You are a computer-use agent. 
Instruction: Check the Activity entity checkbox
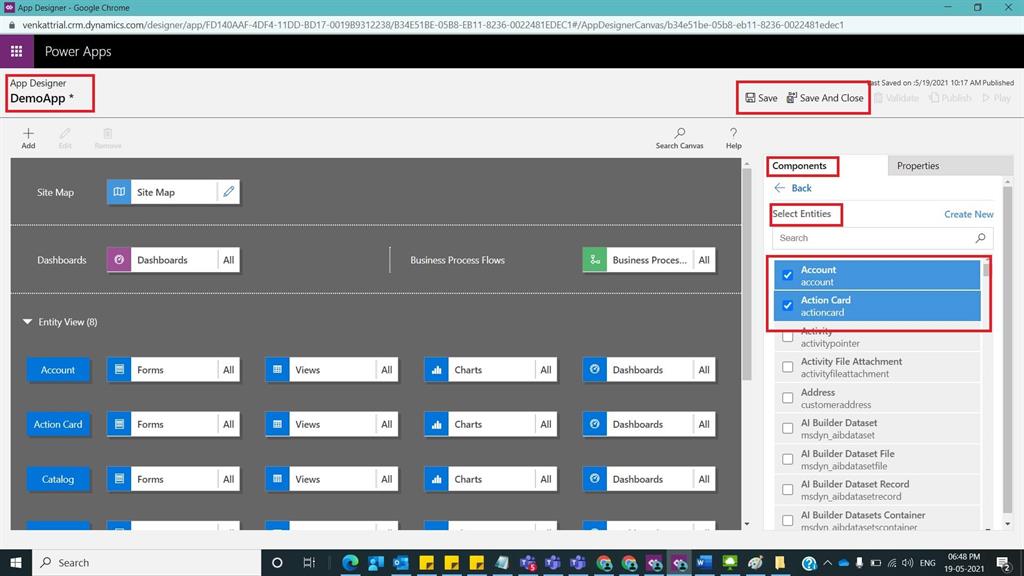[787, 337]
